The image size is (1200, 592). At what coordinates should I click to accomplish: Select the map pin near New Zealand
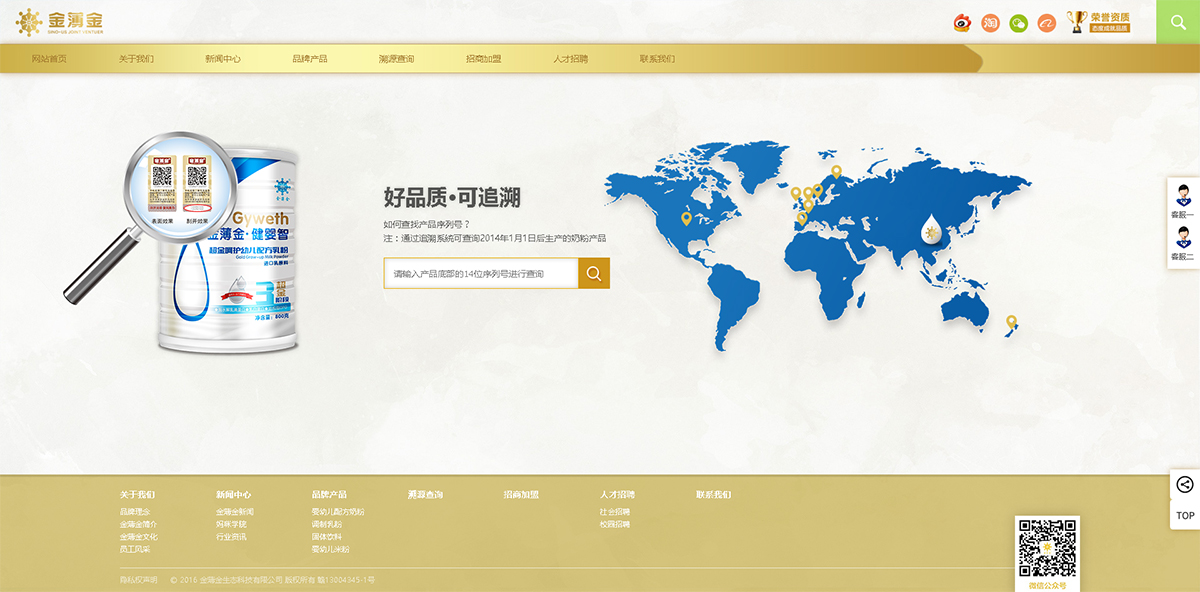pos(1011,322)
